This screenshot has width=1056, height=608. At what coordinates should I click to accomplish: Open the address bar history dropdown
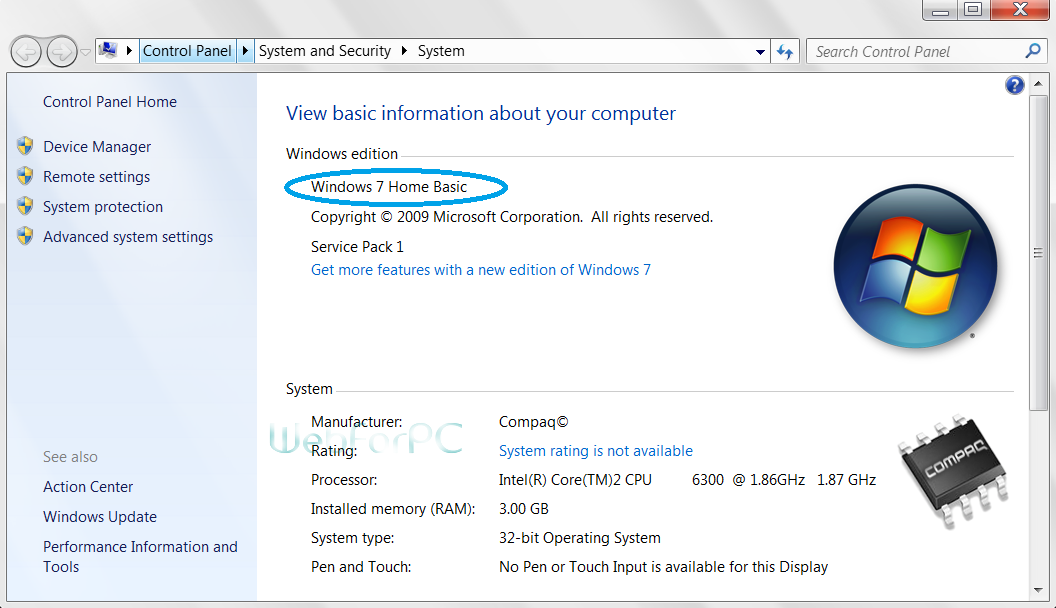point(760,52)
